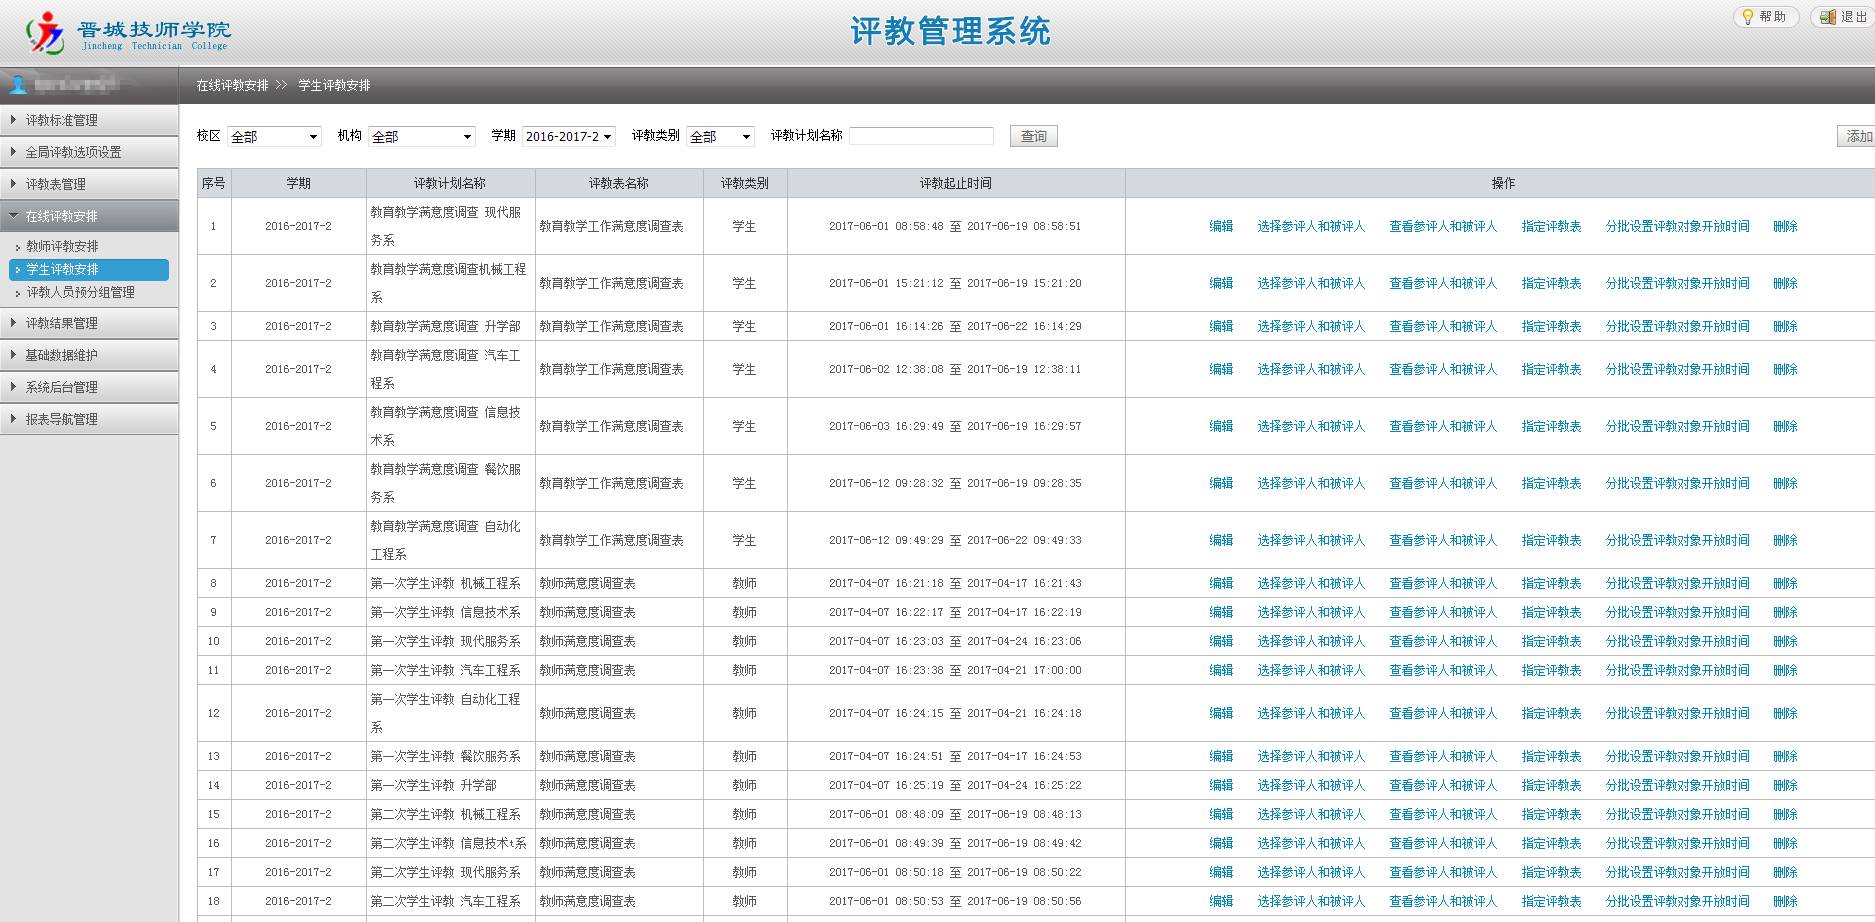Click 删除 for row 18
1875x922 pixels.
tap(1785, 901)
